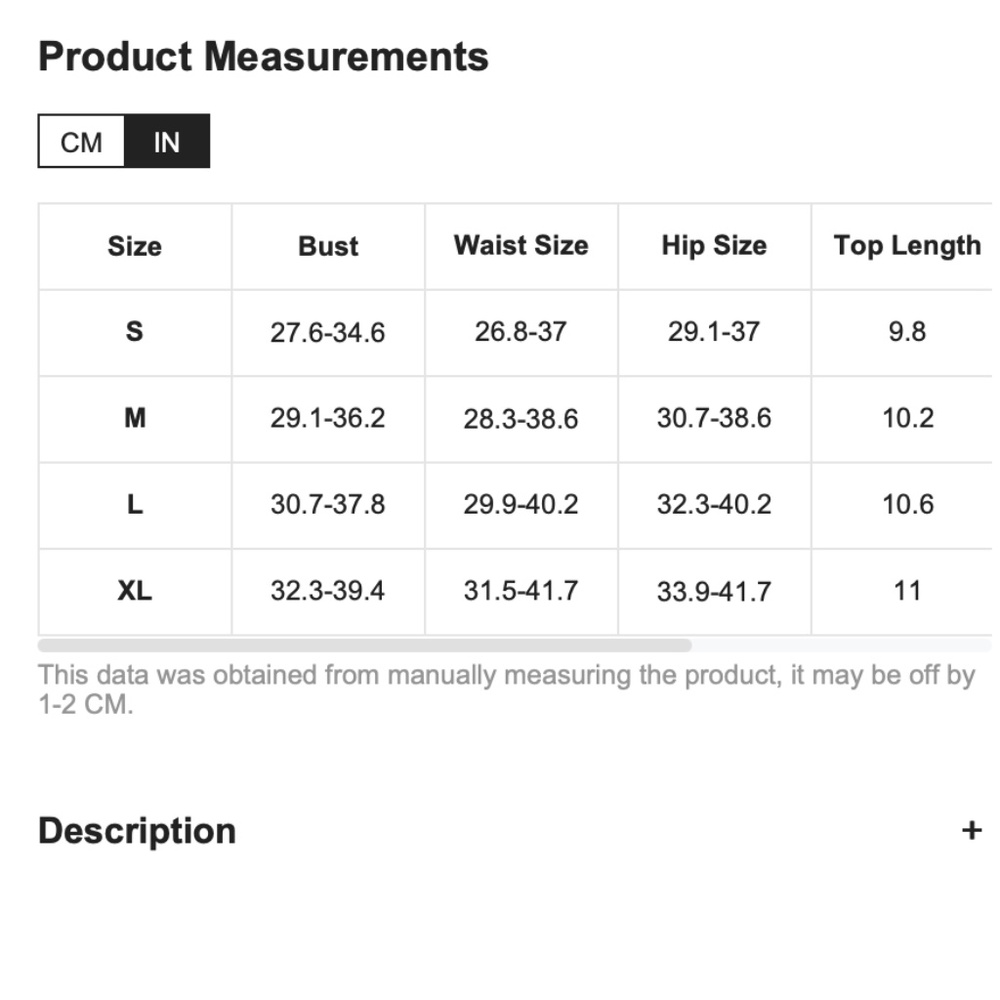Open the Description heading
The width and height of the screenshot is (1000, 1000).
tap(137, 830)
